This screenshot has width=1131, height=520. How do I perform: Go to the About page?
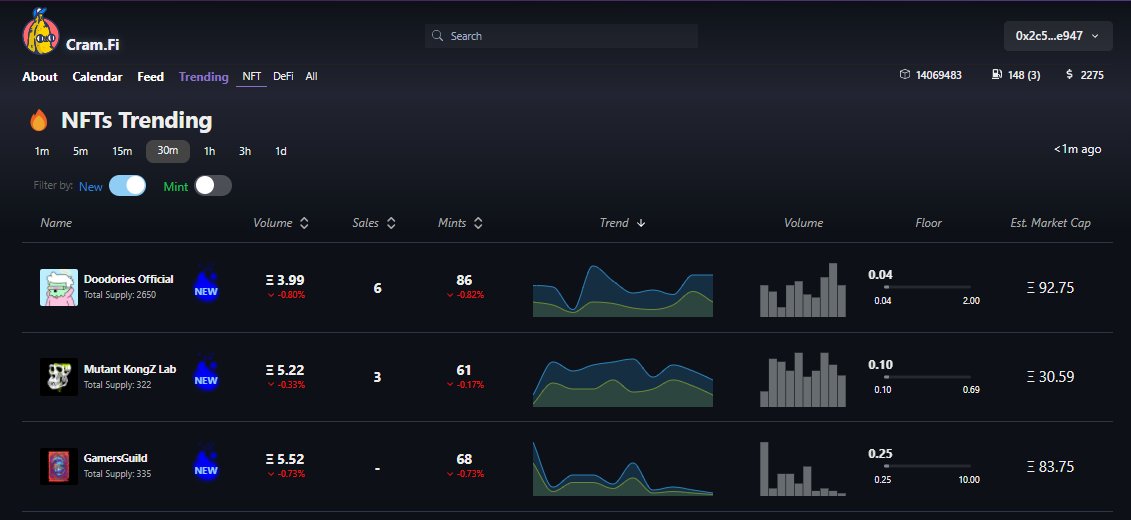[x=40, y=76]
